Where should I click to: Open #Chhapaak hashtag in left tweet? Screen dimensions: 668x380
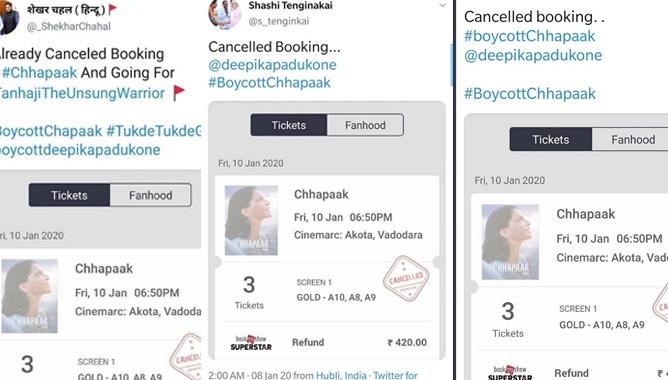pyautogui.click(x=39, y=72)
